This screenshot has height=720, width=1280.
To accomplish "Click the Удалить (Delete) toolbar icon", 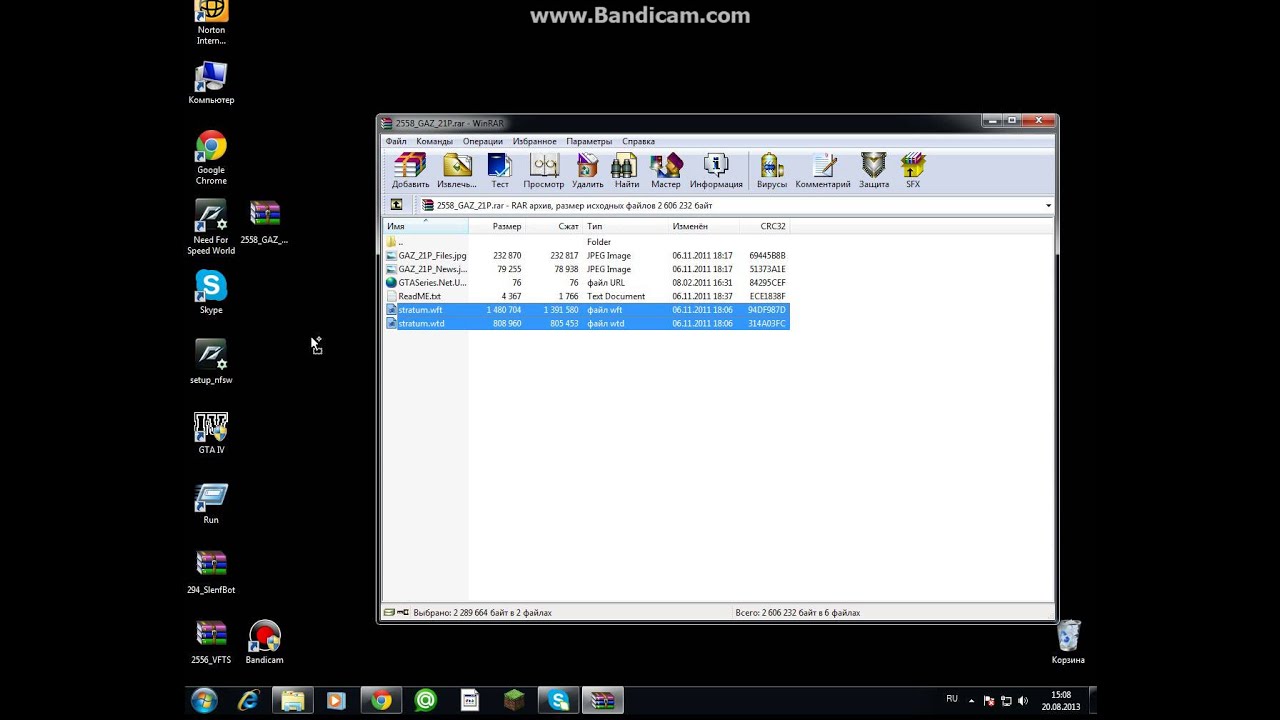I will [588, 170].
